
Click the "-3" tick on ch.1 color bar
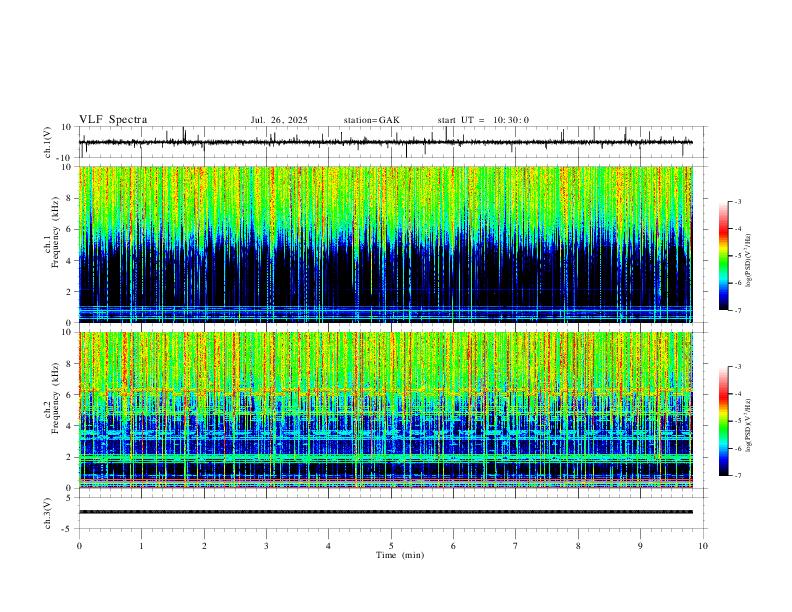738,201
